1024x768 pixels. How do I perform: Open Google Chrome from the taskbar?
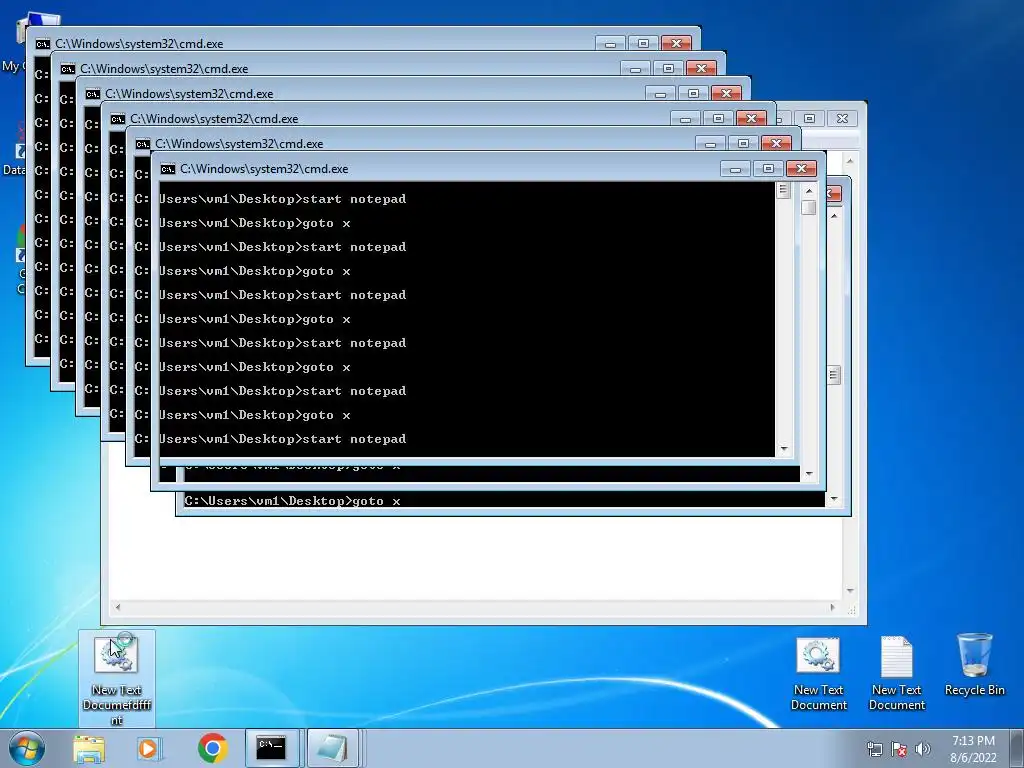coord(213,748)
